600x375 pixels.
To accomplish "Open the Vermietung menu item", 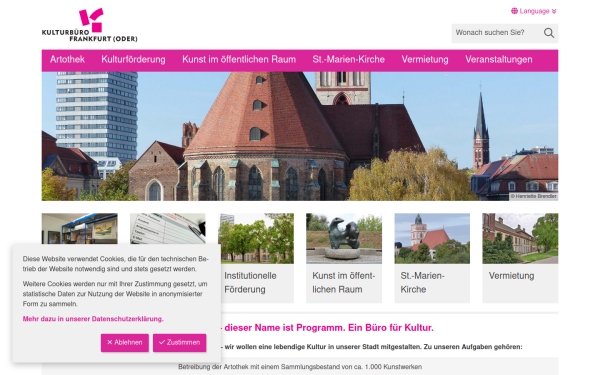I will tap(425, 60).
